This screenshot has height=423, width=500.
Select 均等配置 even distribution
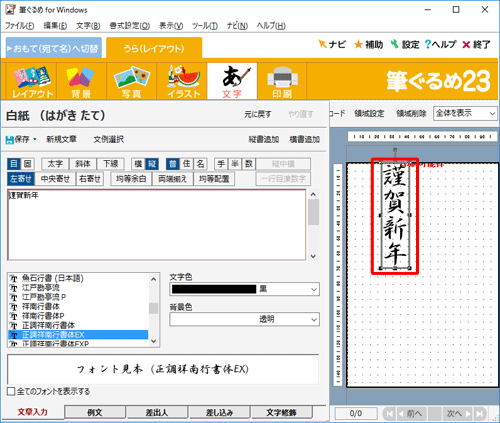coord(214,179)
